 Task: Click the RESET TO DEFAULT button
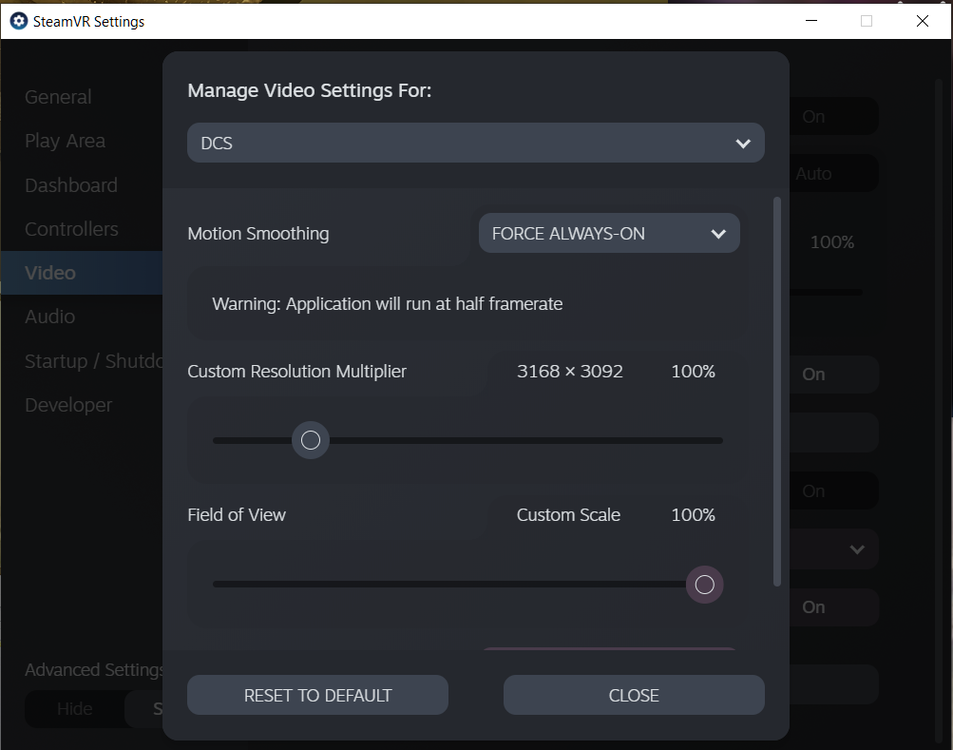pyautogui.click(x=317, y=694)
